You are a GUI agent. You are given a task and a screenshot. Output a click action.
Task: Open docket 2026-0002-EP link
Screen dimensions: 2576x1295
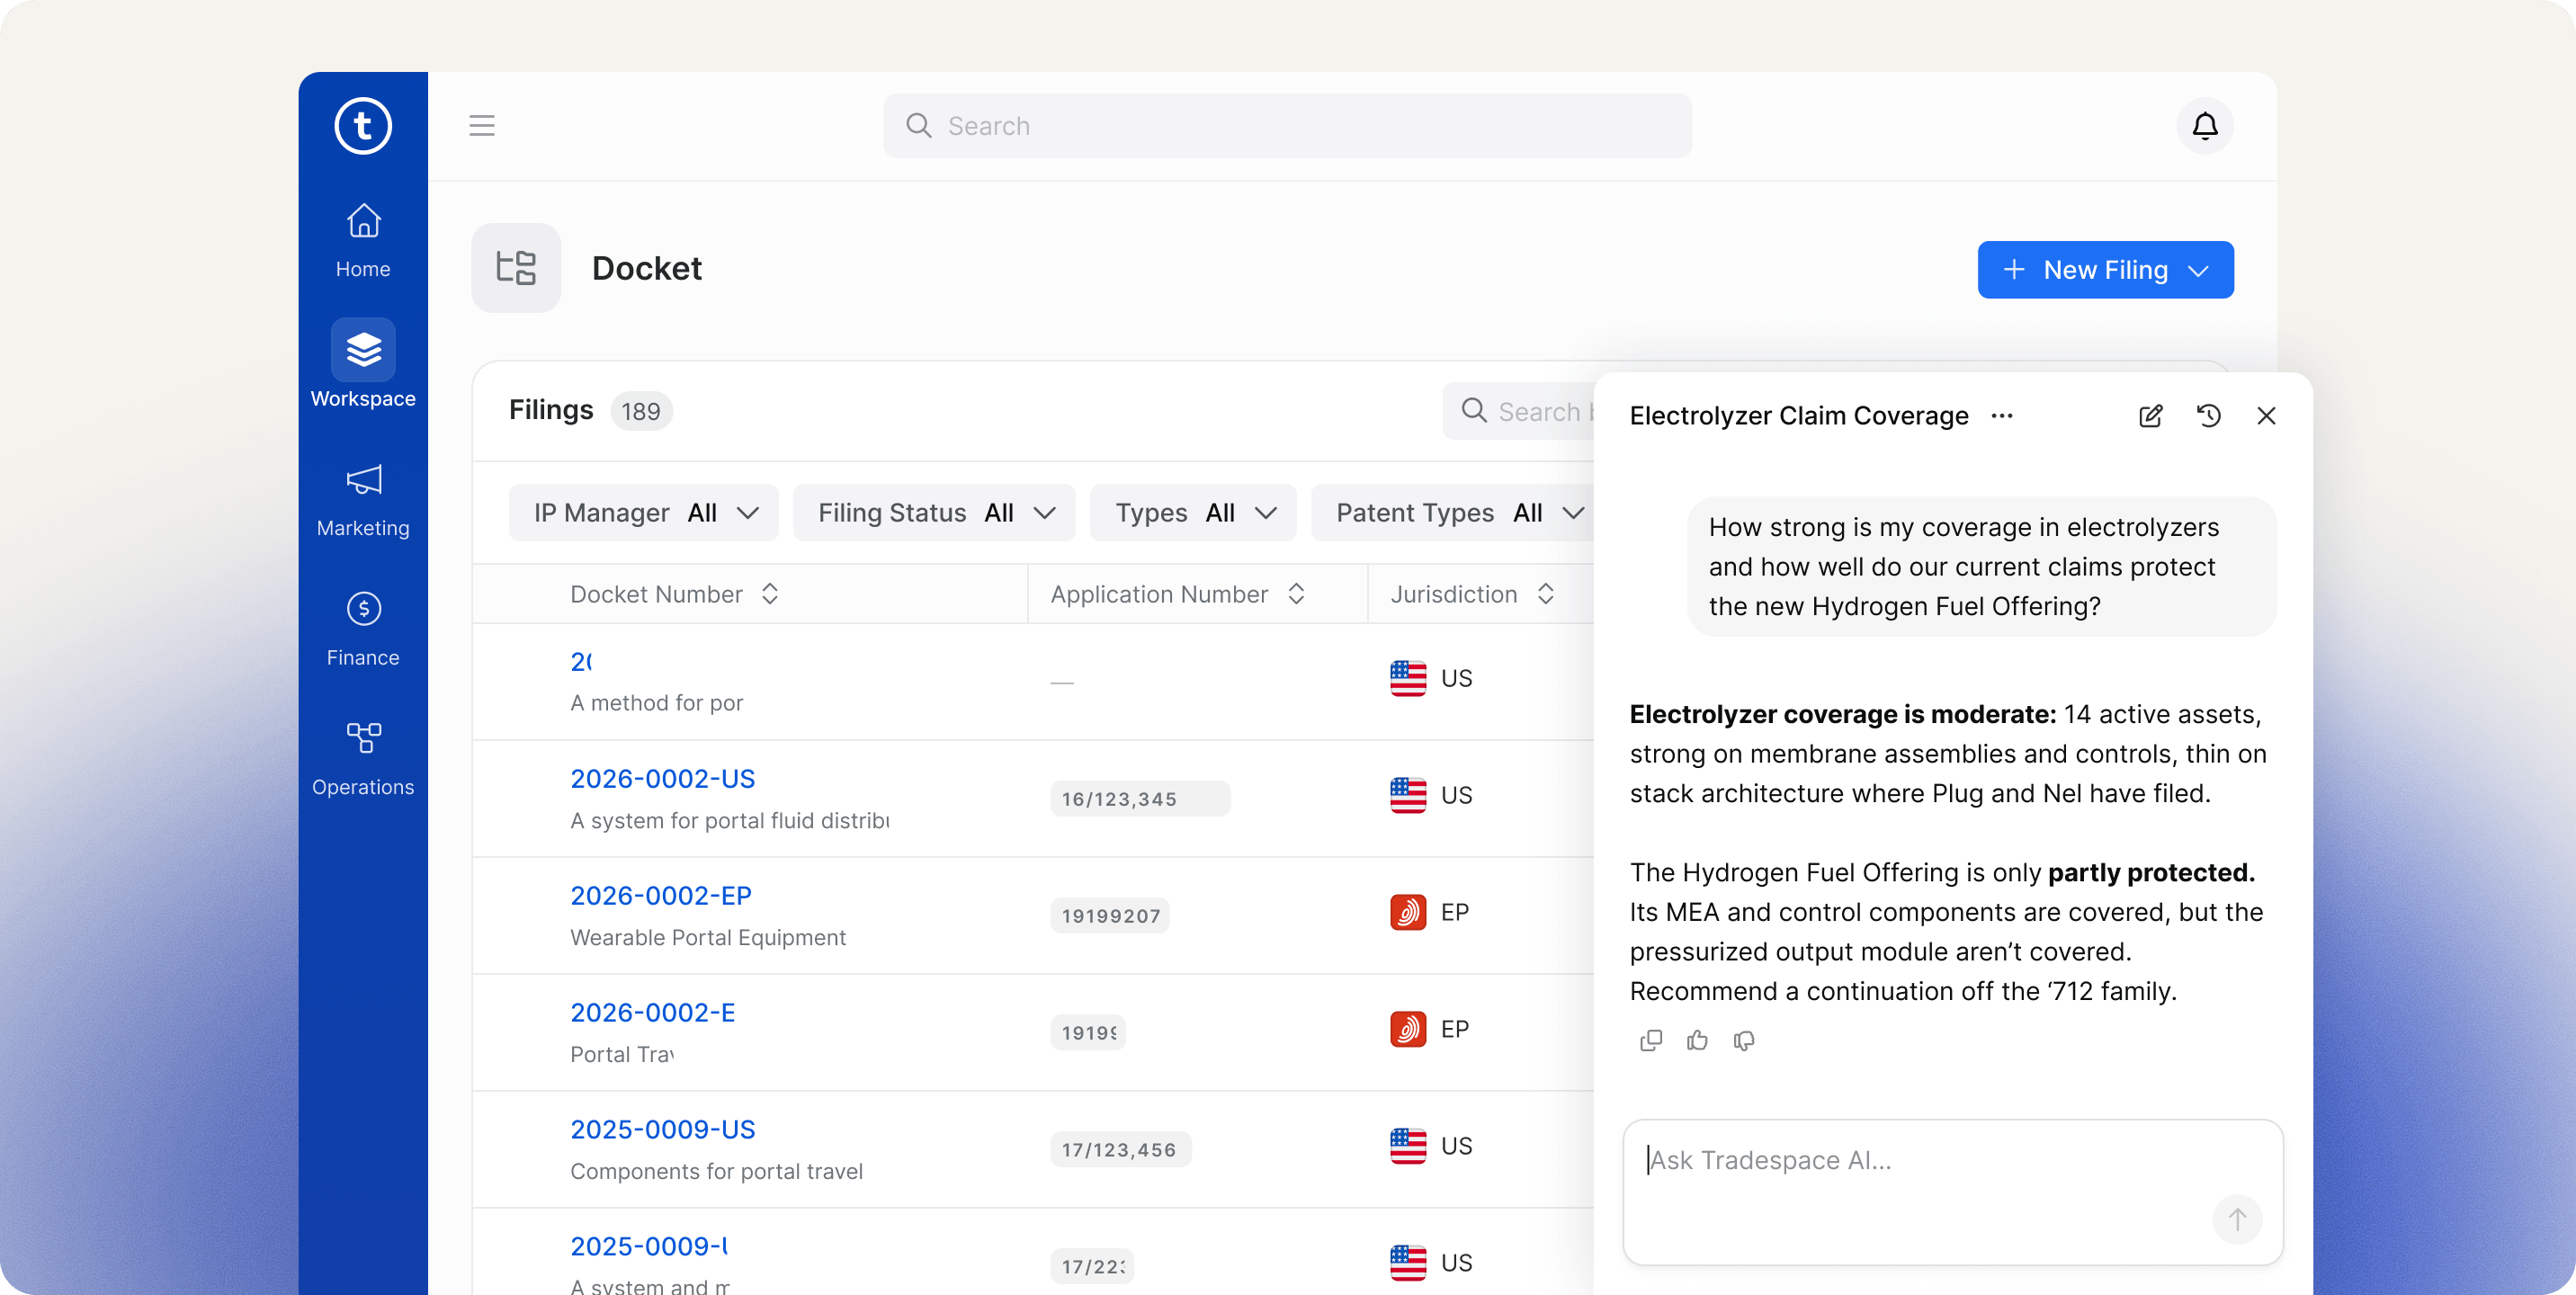[660, 896]
